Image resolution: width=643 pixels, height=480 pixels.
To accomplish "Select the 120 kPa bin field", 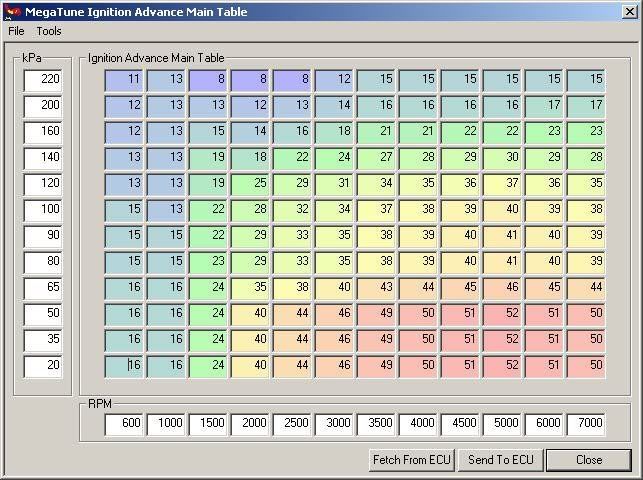I will click(43, 184).
